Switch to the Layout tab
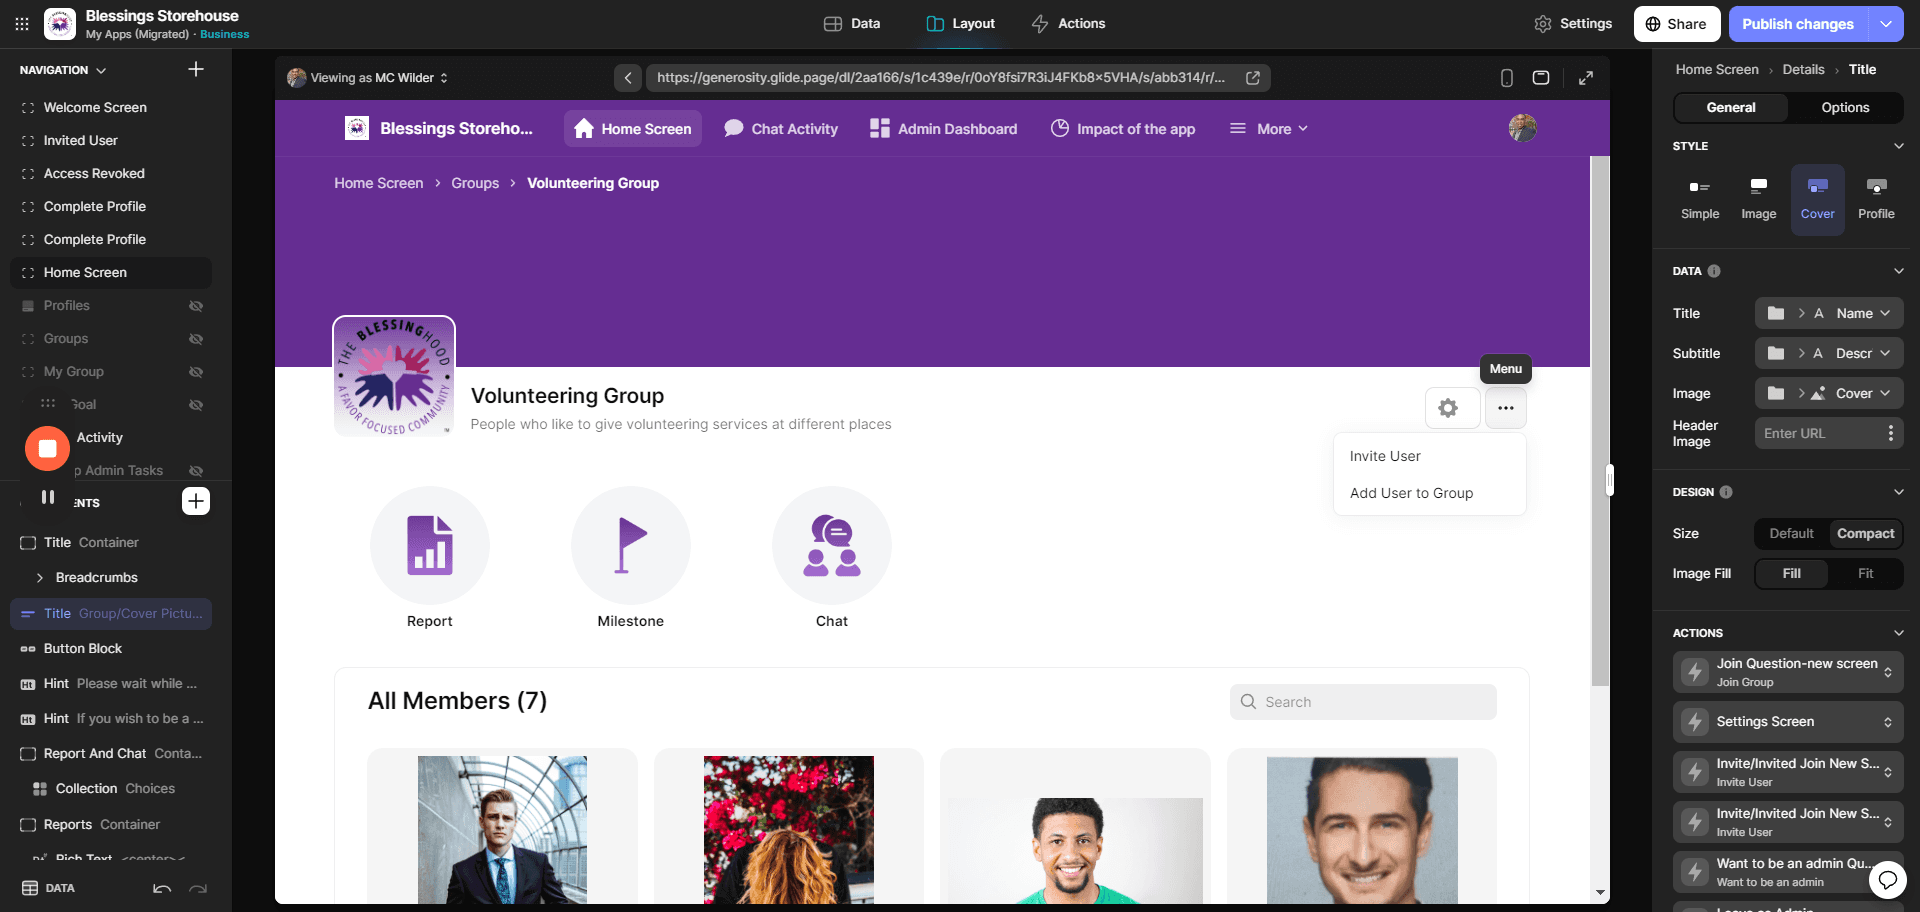The width and height of the screenshot is (1920, 912). click(x=961, y=24)
